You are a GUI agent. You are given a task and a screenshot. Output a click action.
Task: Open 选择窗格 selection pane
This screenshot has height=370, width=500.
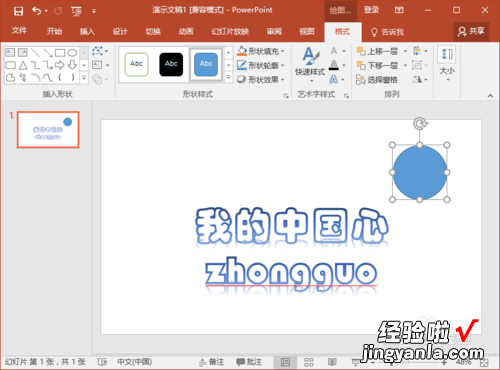(377, 79)
